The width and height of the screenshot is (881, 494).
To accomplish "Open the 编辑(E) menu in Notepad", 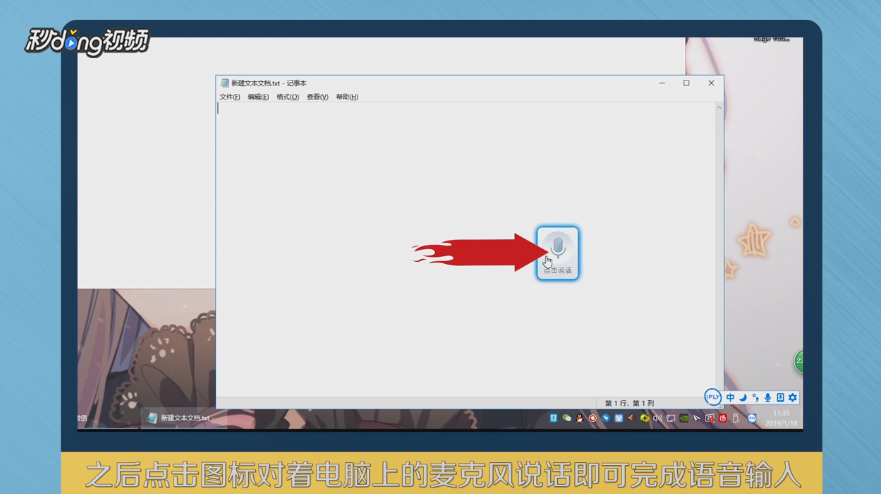I will point(258,97).
